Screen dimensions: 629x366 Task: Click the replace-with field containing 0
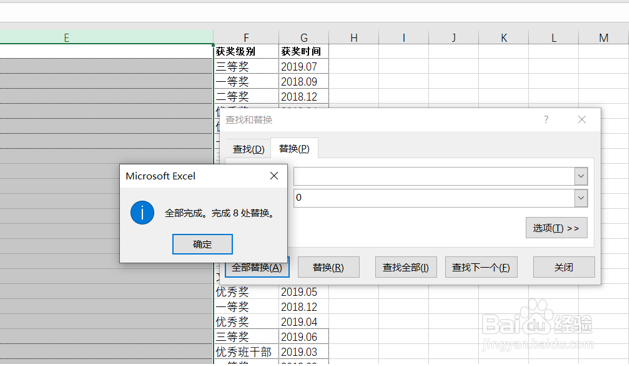coord(434,198)
